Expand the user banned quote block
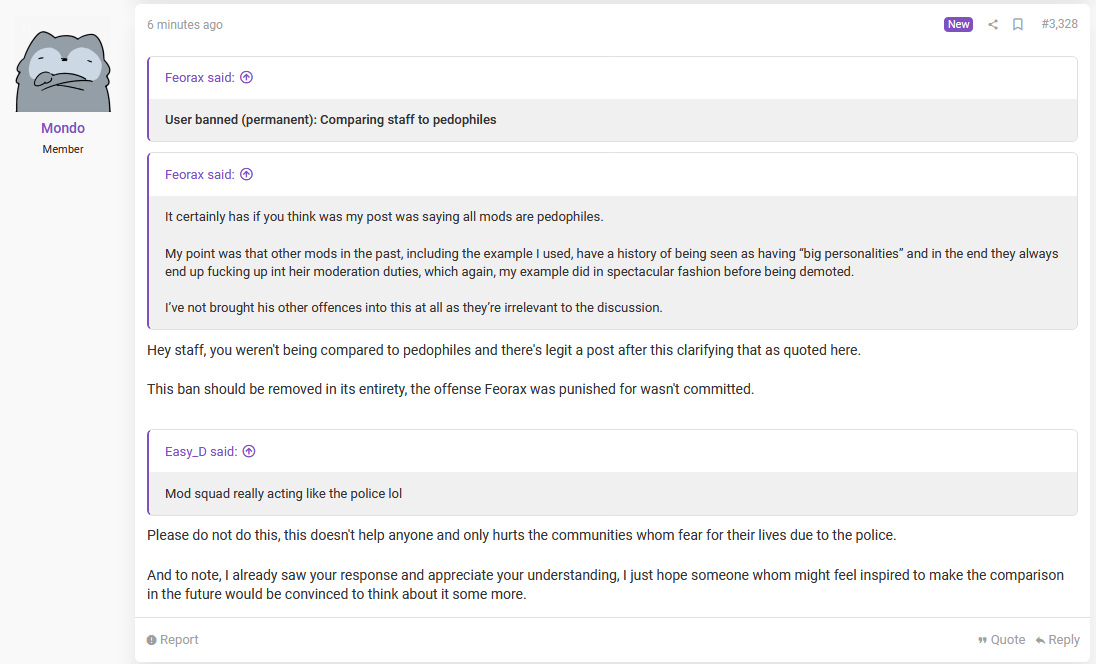 (613, 120)
